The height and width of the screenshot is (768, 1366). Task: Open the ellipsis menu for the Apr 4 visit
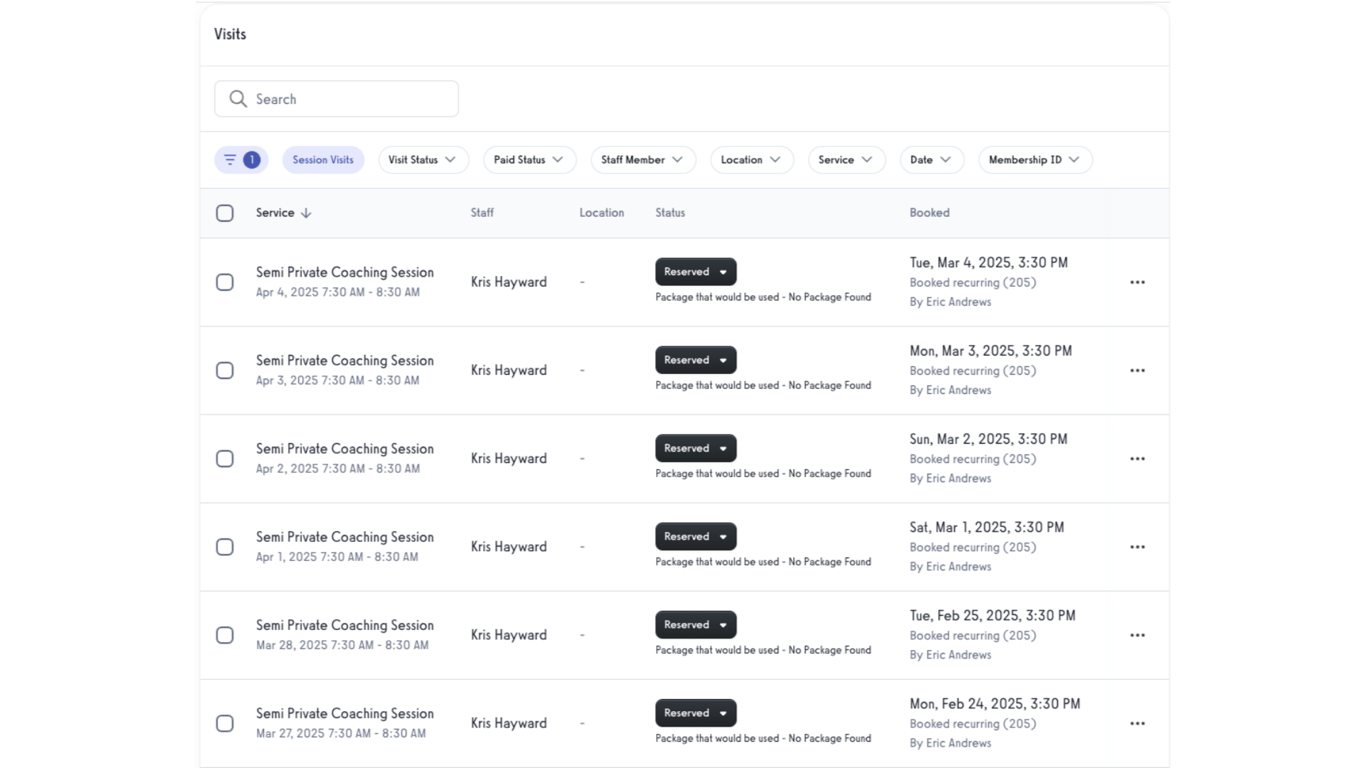(1137, 282)
